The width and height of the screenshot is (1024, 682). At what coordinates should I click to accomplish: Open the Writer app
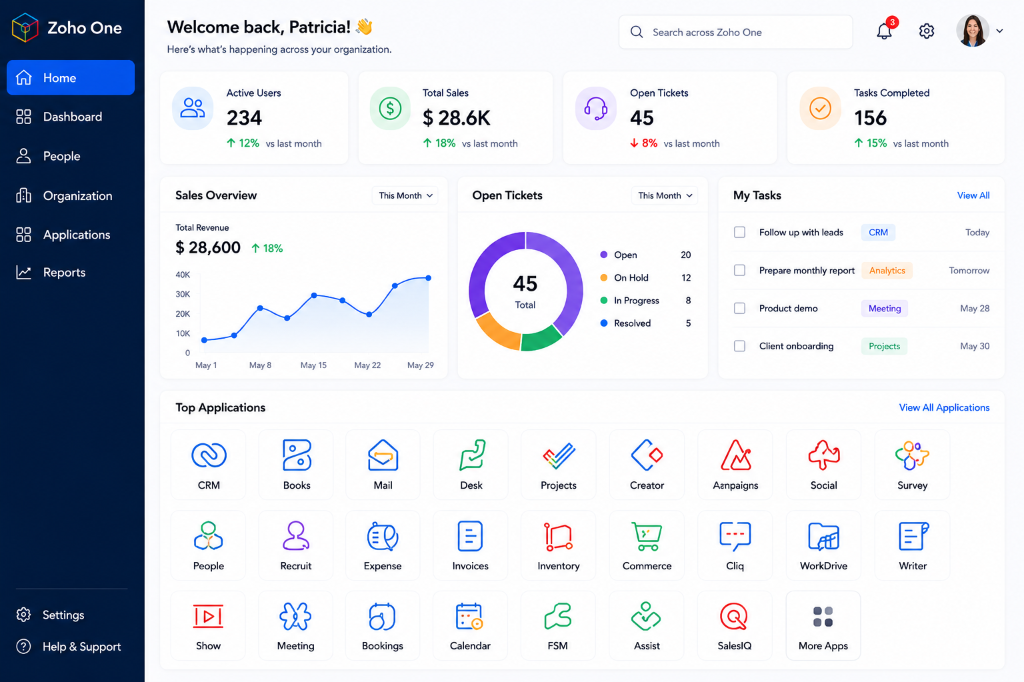912,545
